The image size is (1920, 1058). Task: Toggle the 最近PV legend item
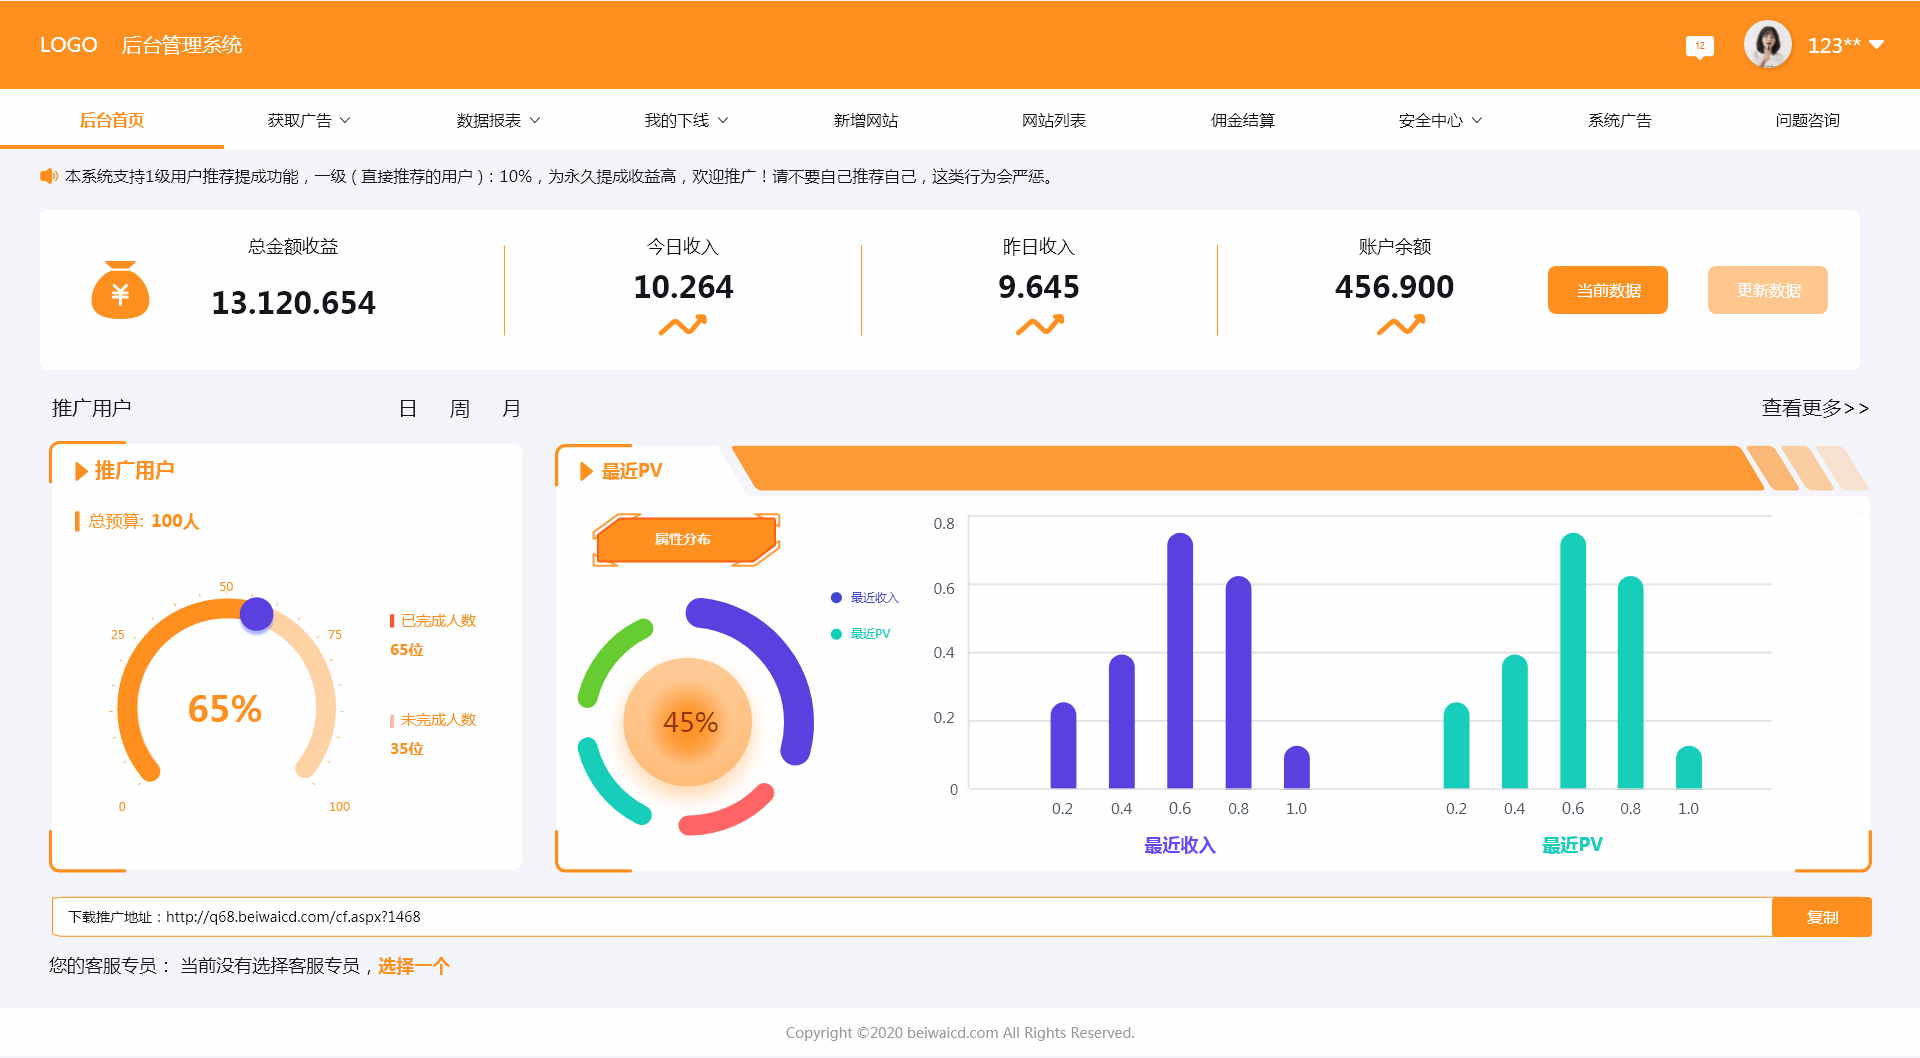click(x=861, y=634)
